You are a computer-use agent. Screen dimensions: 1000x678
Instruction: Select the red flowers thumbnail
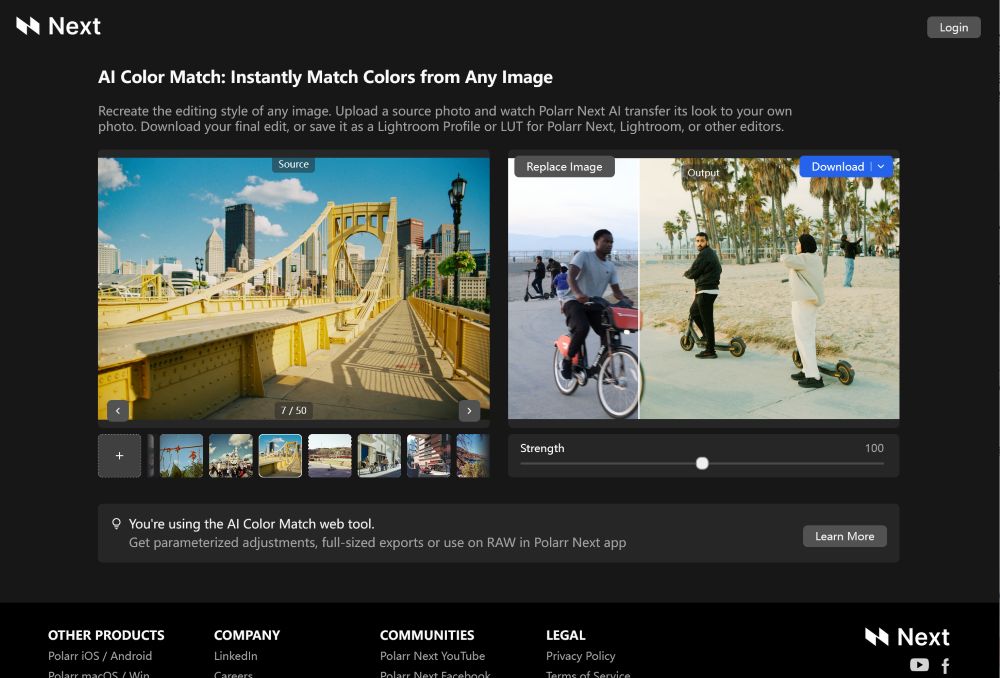[182, 456]
